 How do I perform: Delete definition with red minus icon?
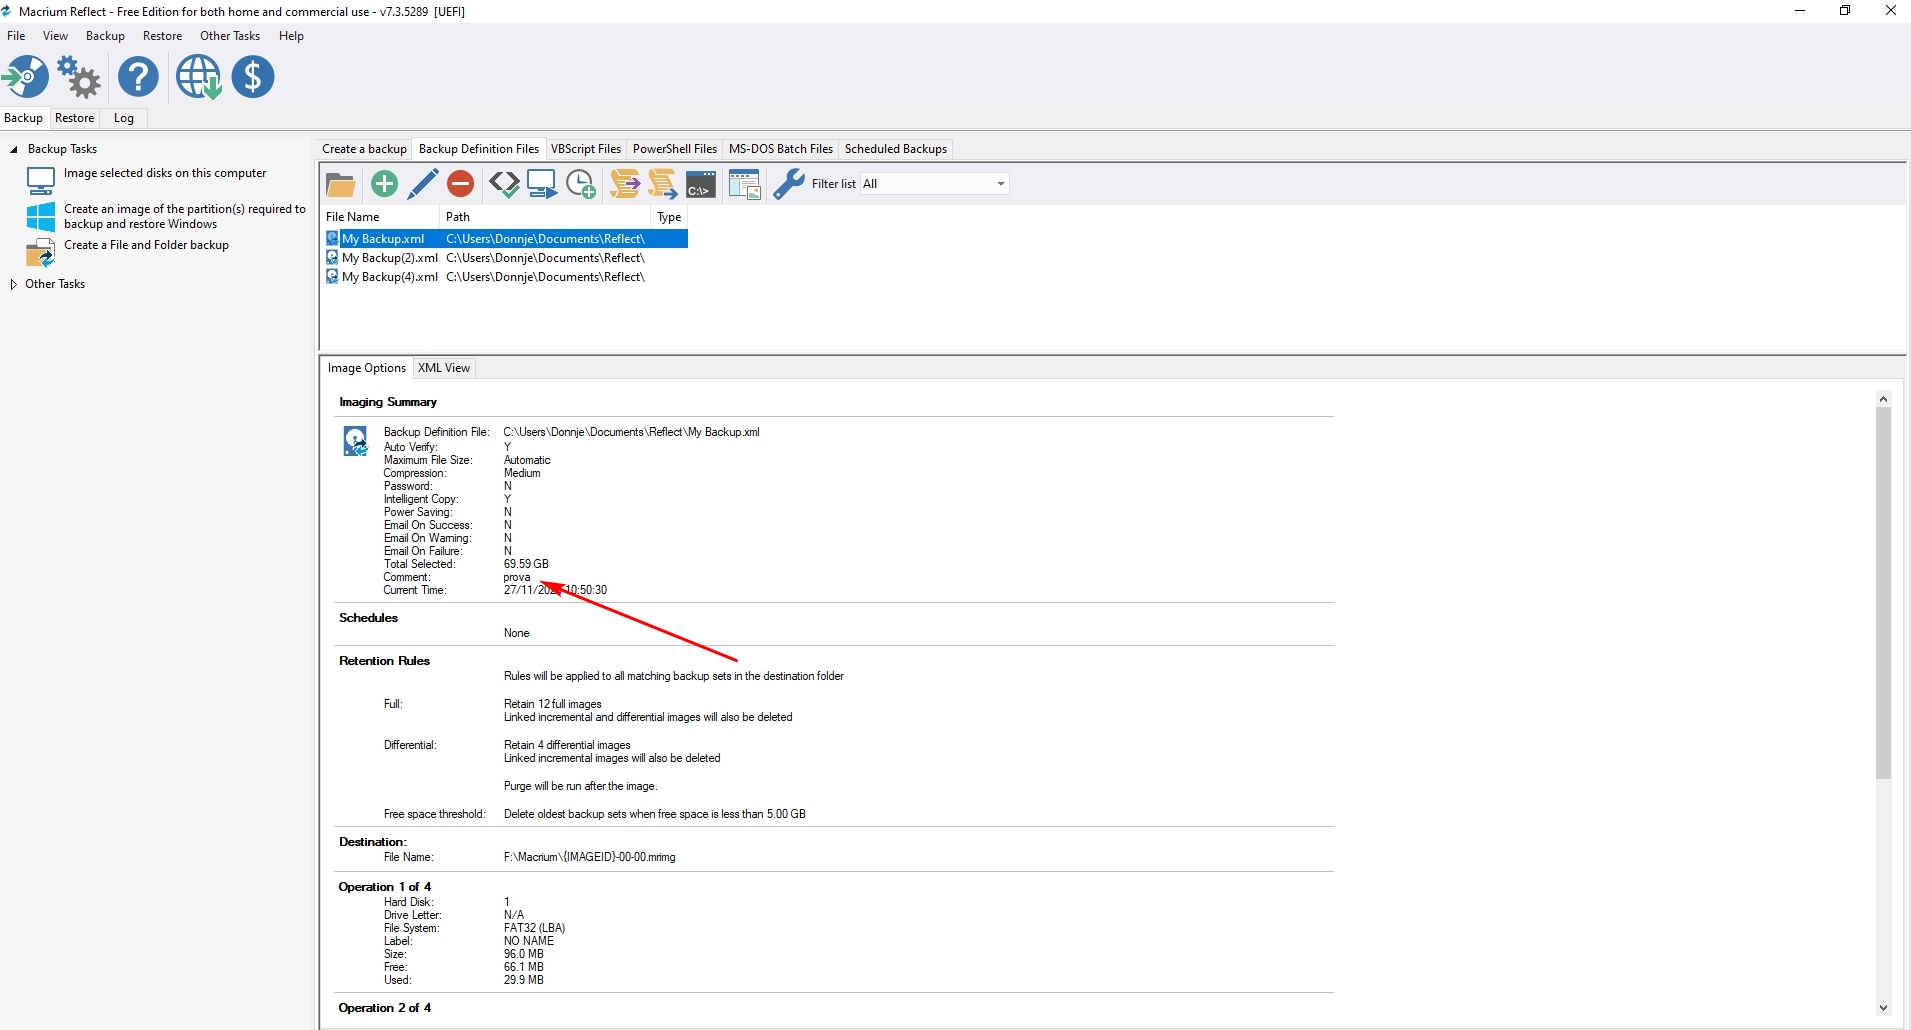coord(460,184)
